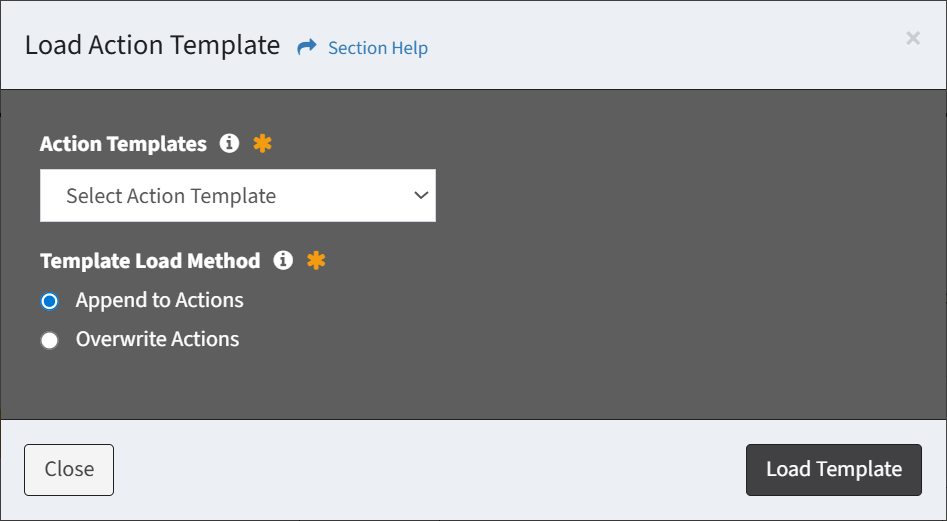Click the 'Append to Actions' label text

coord(159,300)
